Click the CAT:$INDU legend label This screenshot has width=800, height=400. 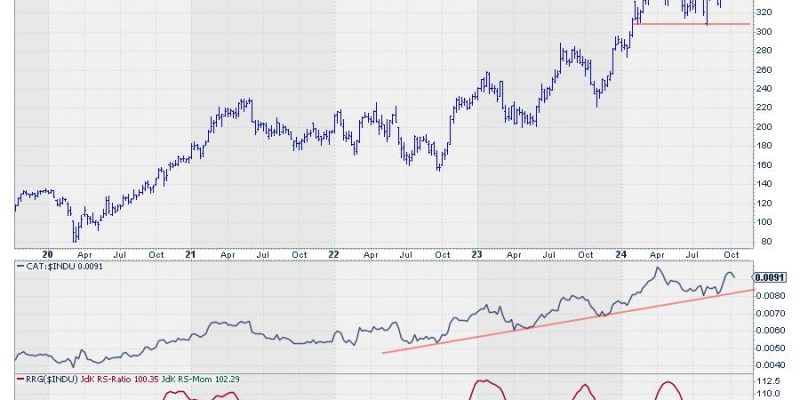click(x=64, y=266)
